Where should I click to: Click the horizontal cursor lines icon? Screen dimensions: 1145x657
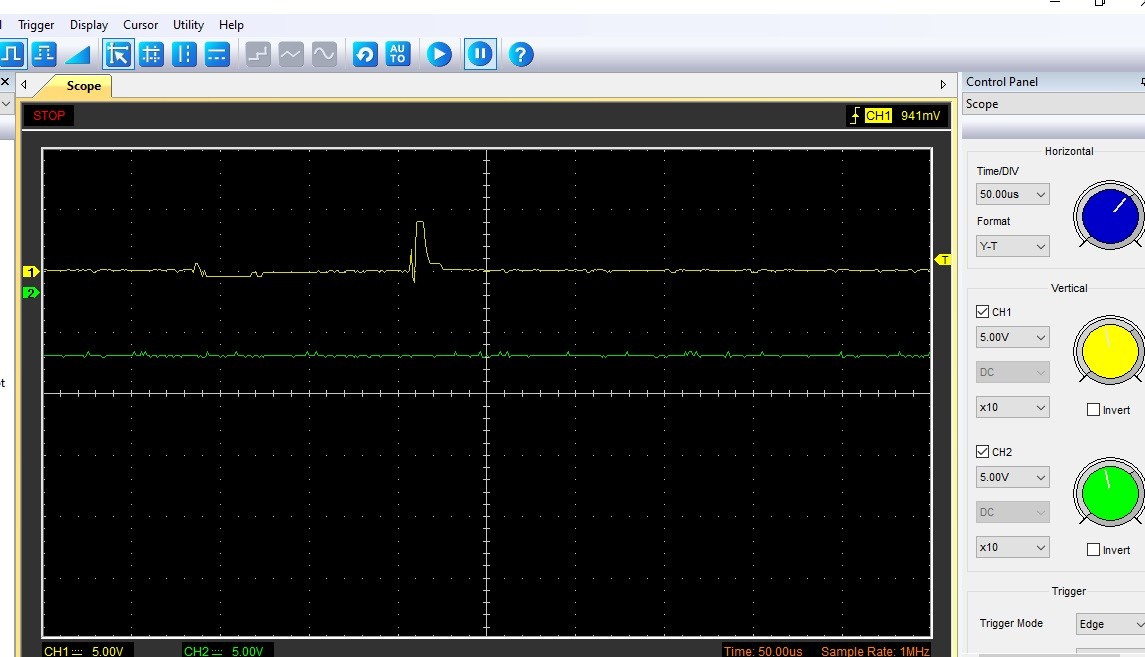pos(217,54)
